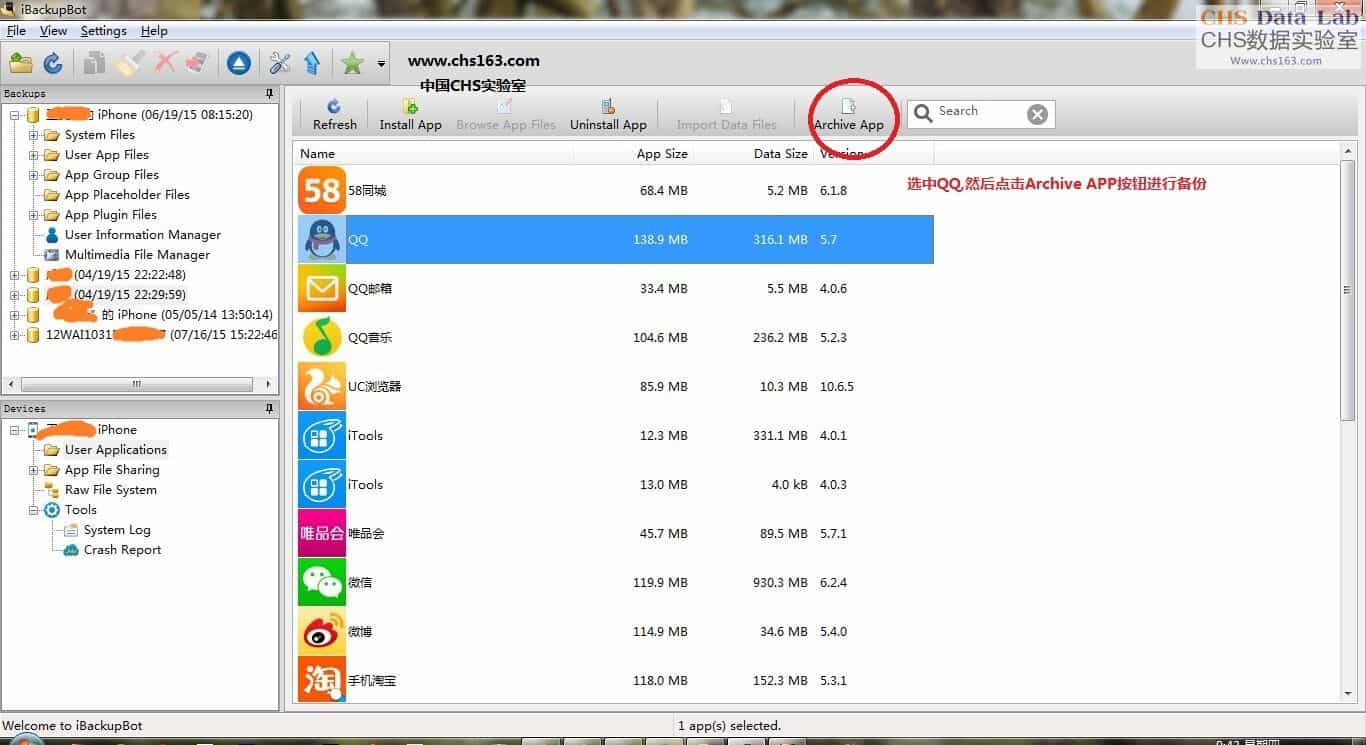Collapse the Tools node in Devices
Image resolution: width=1366 pixels, height=745 pixels.
[34, 510]
